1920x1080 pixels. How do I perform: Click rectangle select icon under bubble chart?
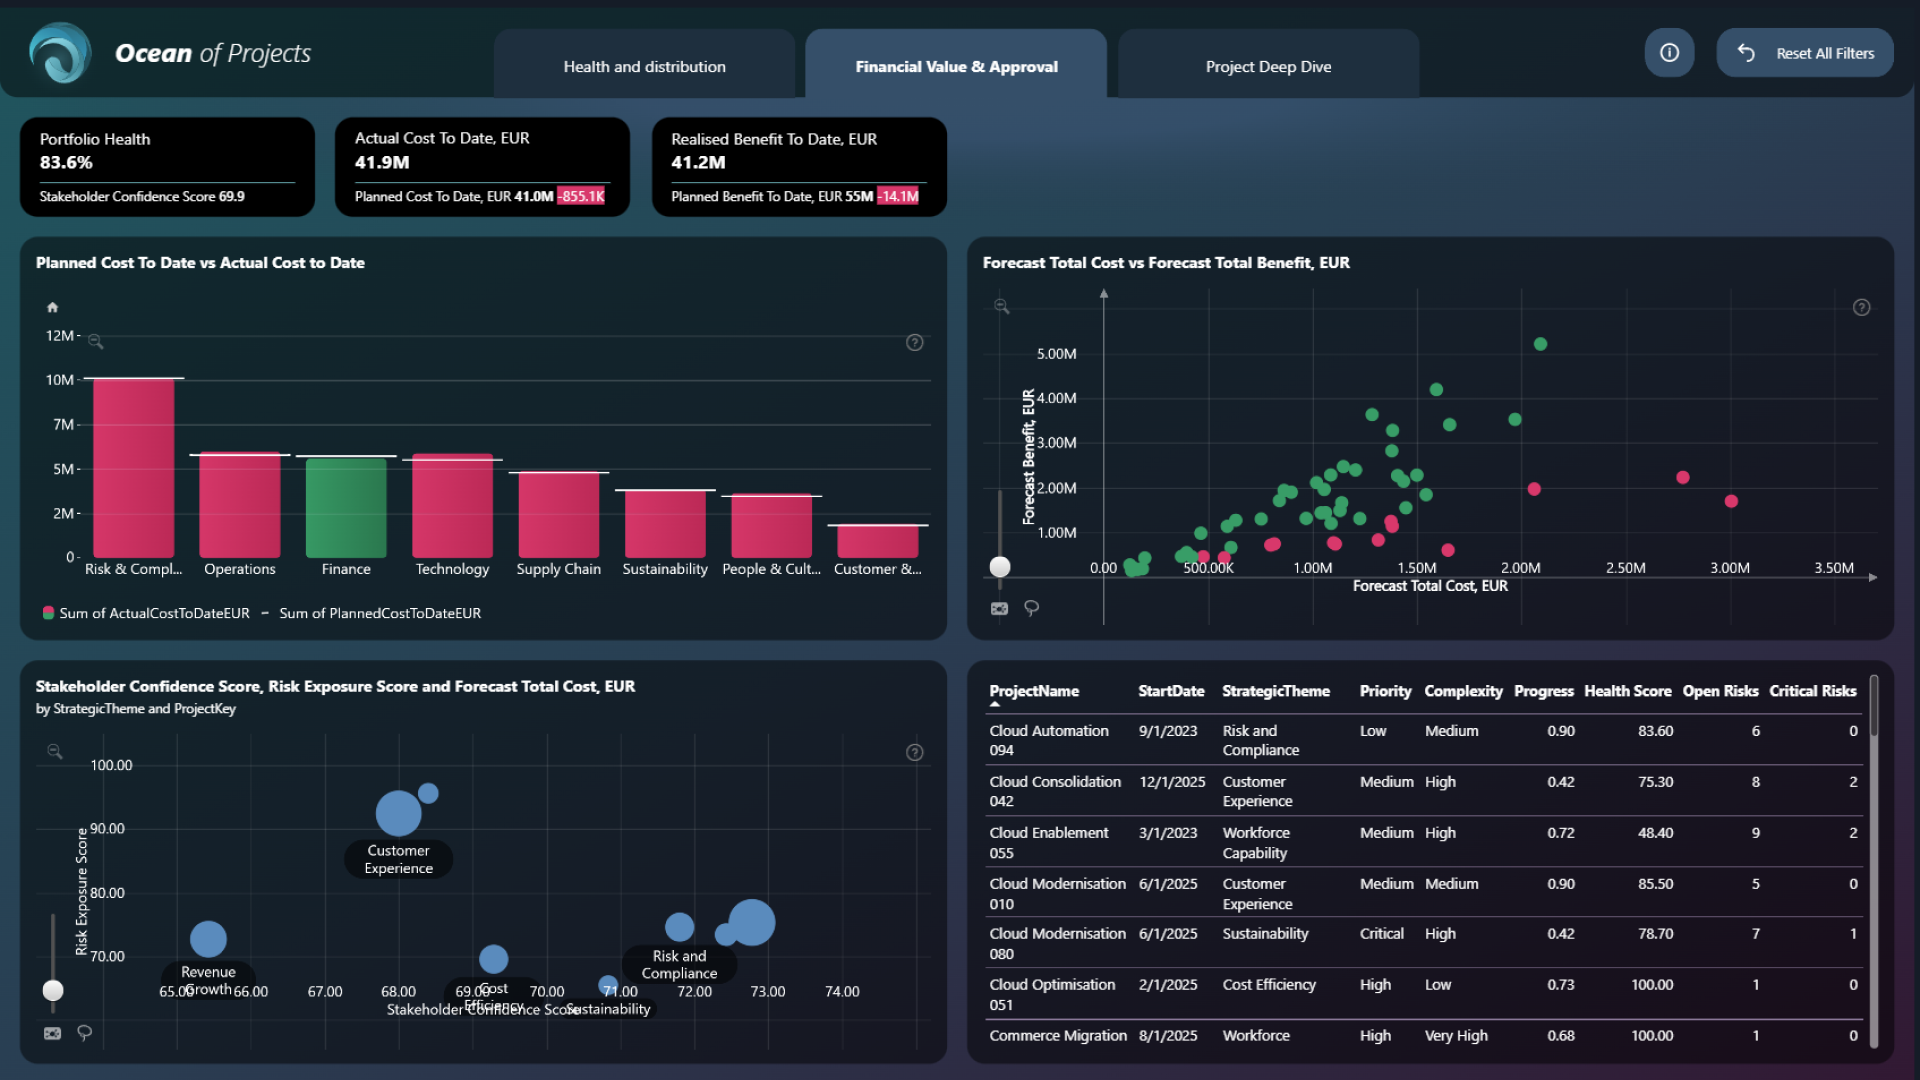point(52,1033)
